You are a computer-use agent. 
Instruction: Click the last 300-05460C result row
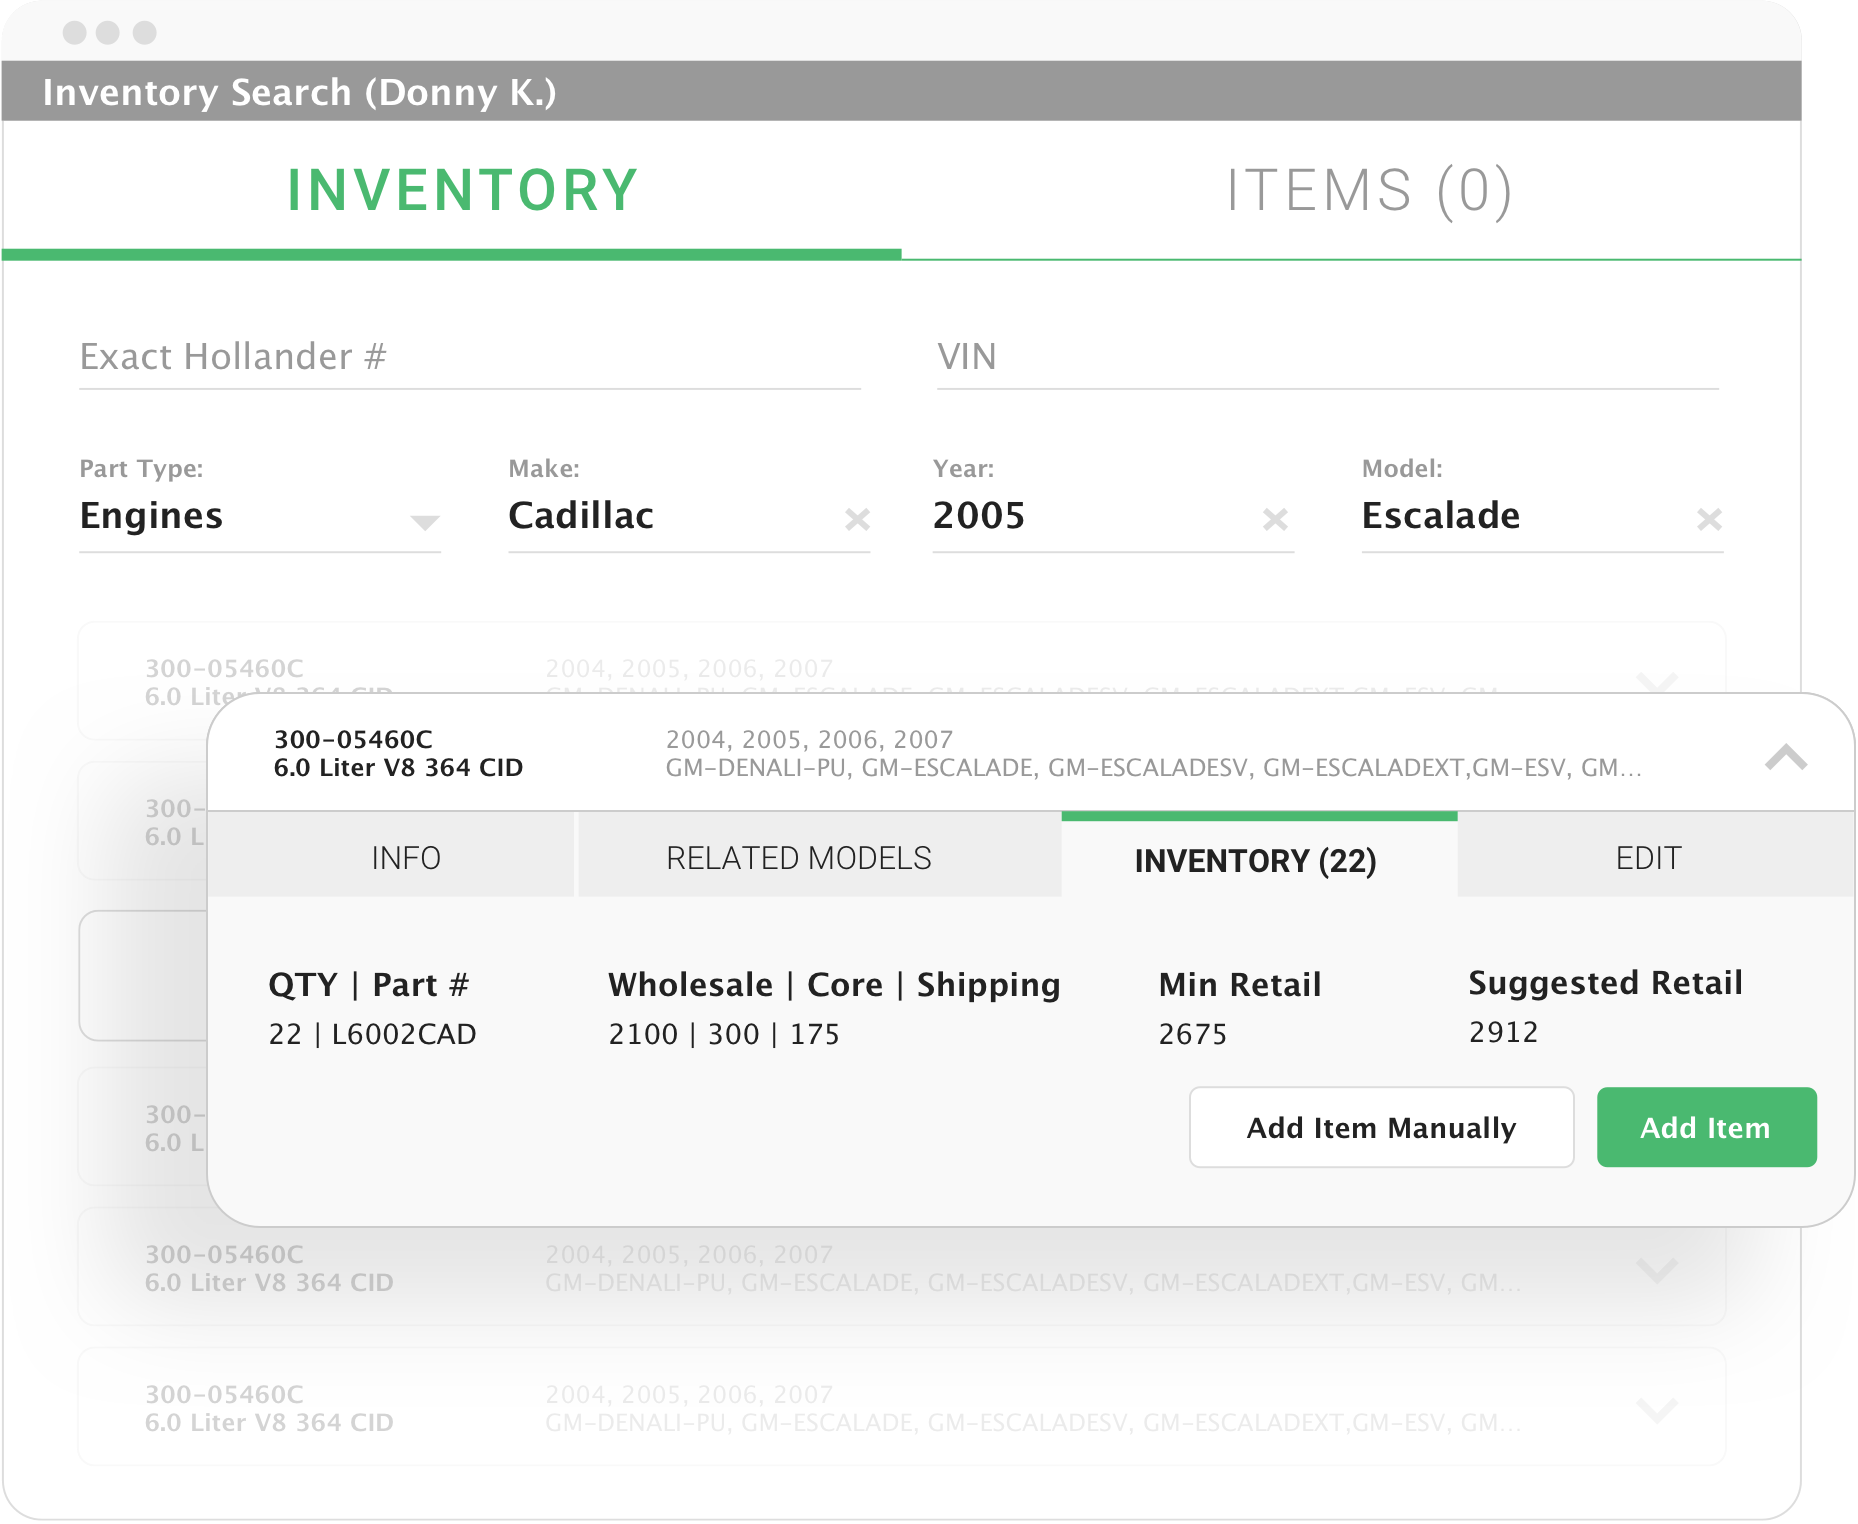(x=900, y=1407)
